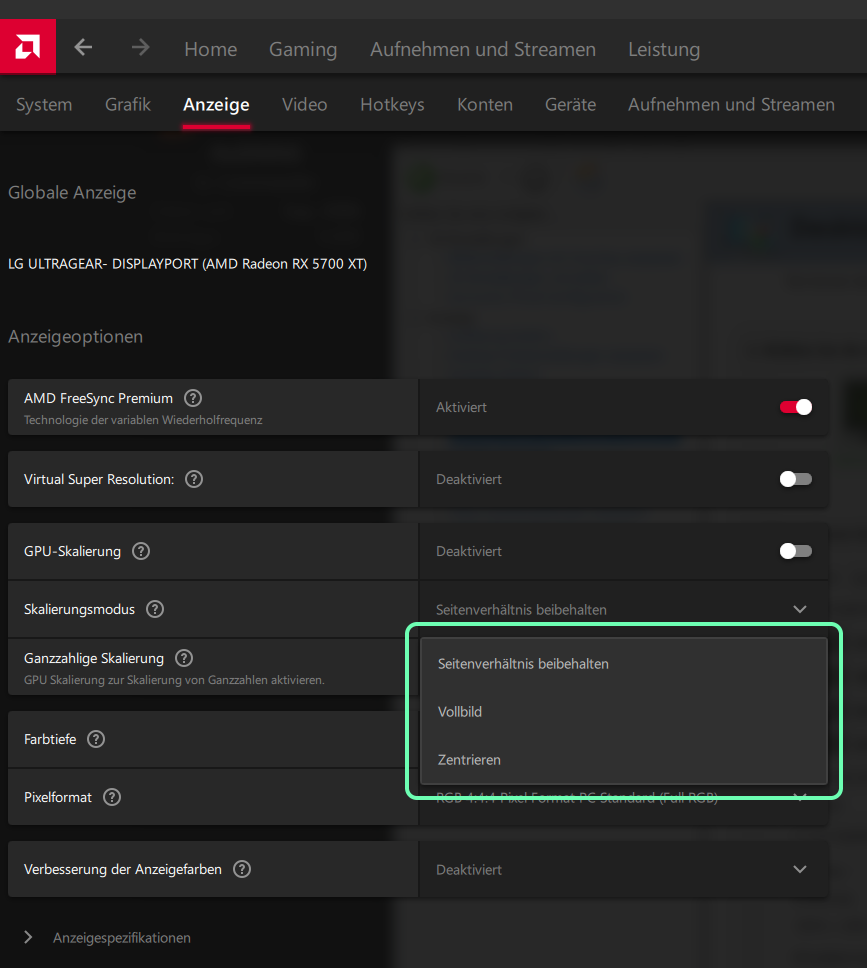Expand the Verbesserung der Anzeigefarben dropdown
The image size is (867, 968).
pyautogui.click(x=799, y=869)
